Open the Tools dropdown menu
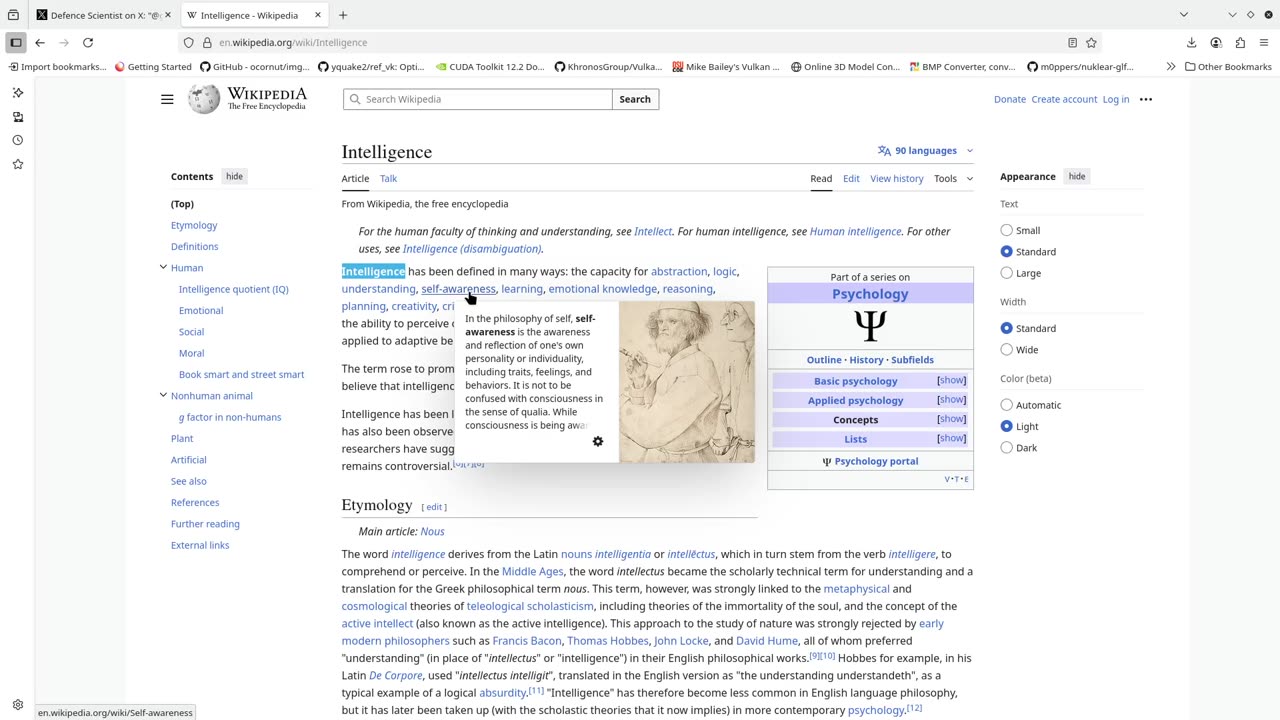The image size is (1280, 720). [953, 179]
